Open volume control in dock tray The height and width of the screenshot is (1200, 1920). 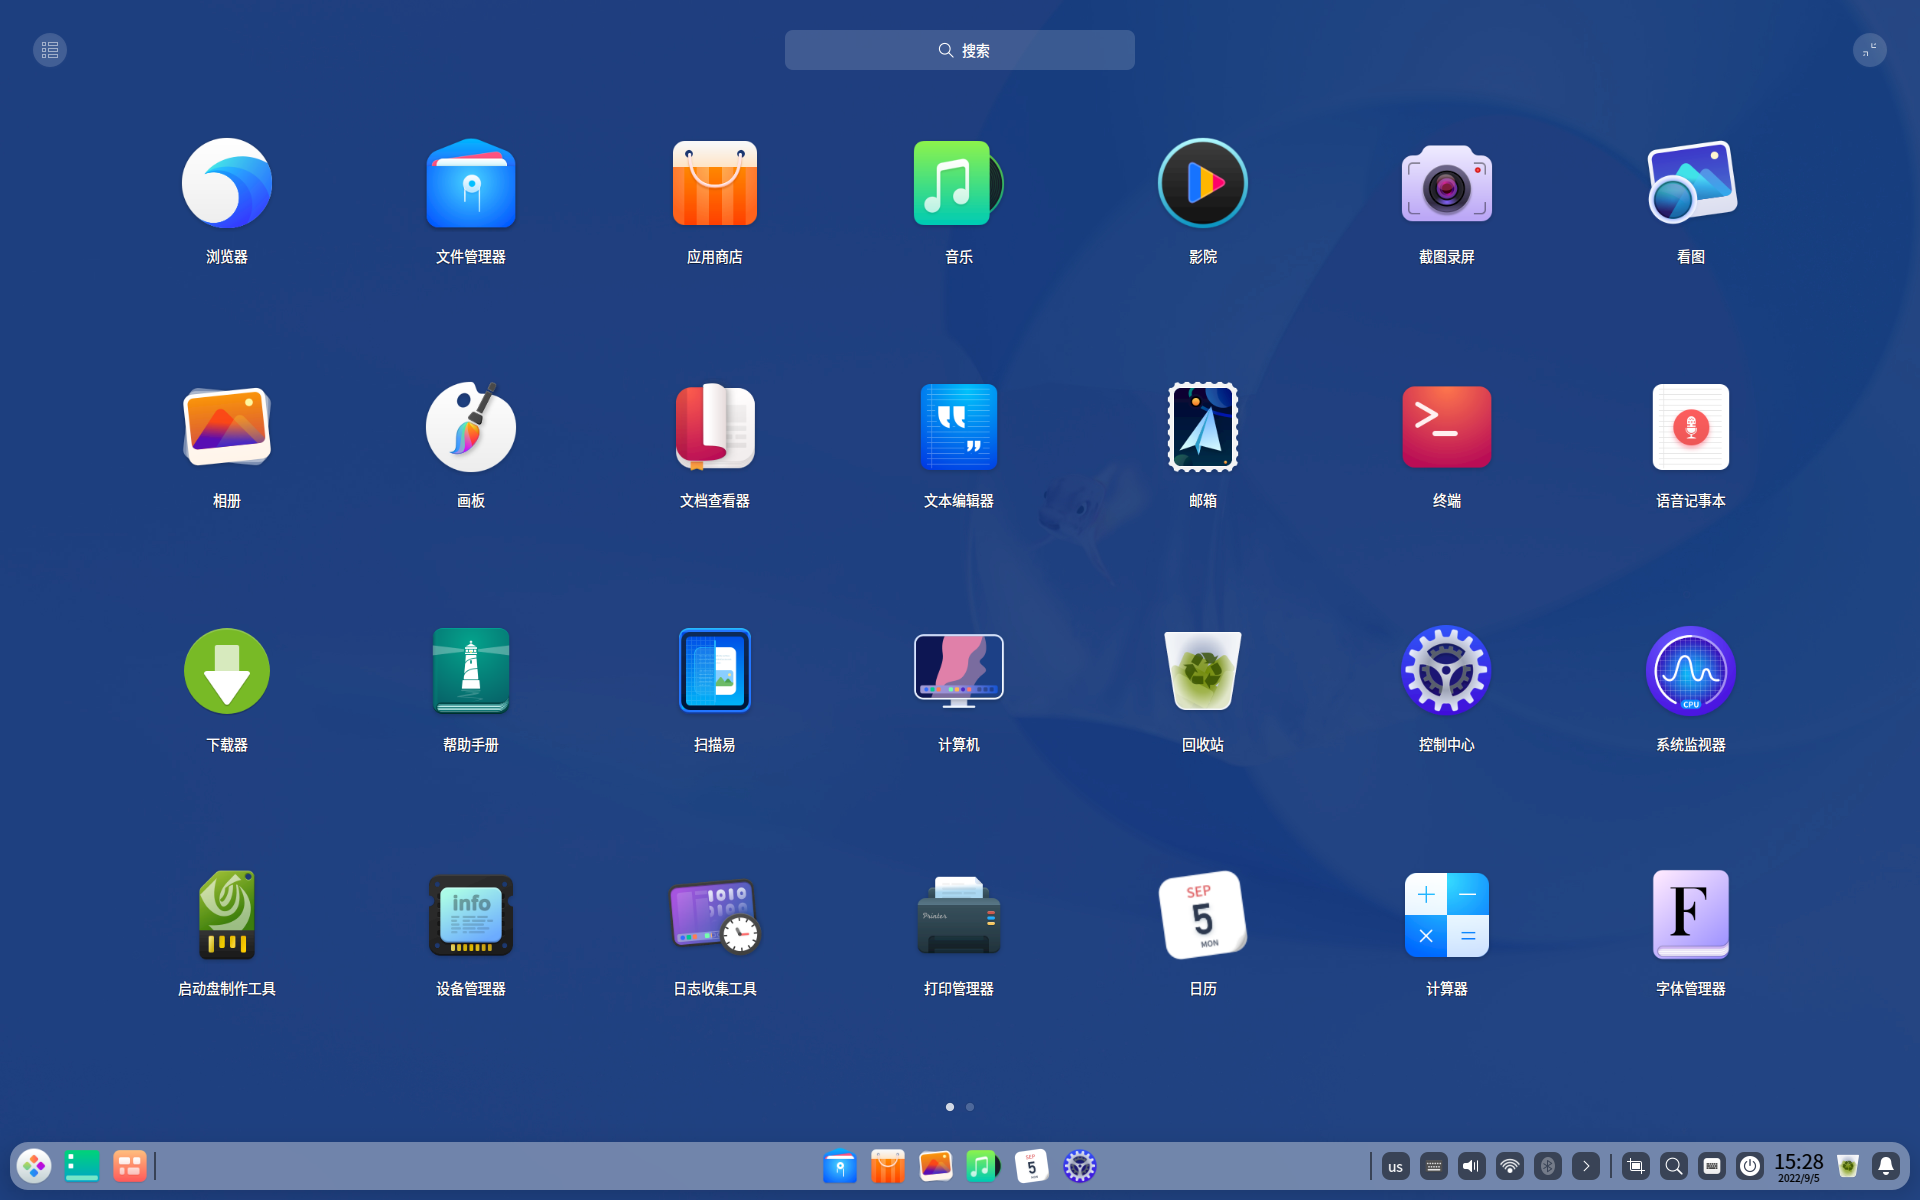click(x=1471, y=1166)
